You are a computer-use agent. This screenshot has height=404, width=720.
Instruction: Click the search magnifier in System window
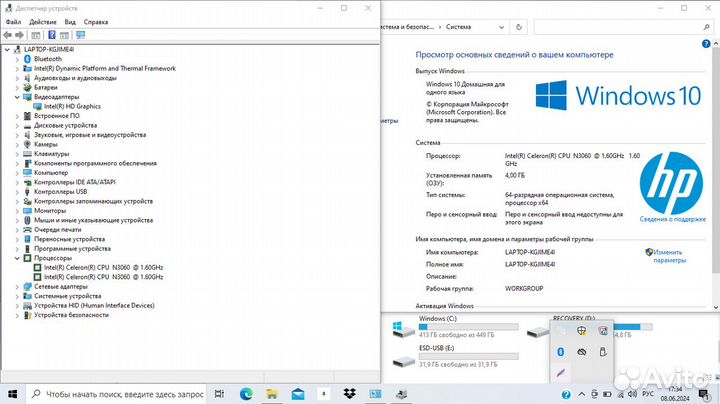click(706, 27)
